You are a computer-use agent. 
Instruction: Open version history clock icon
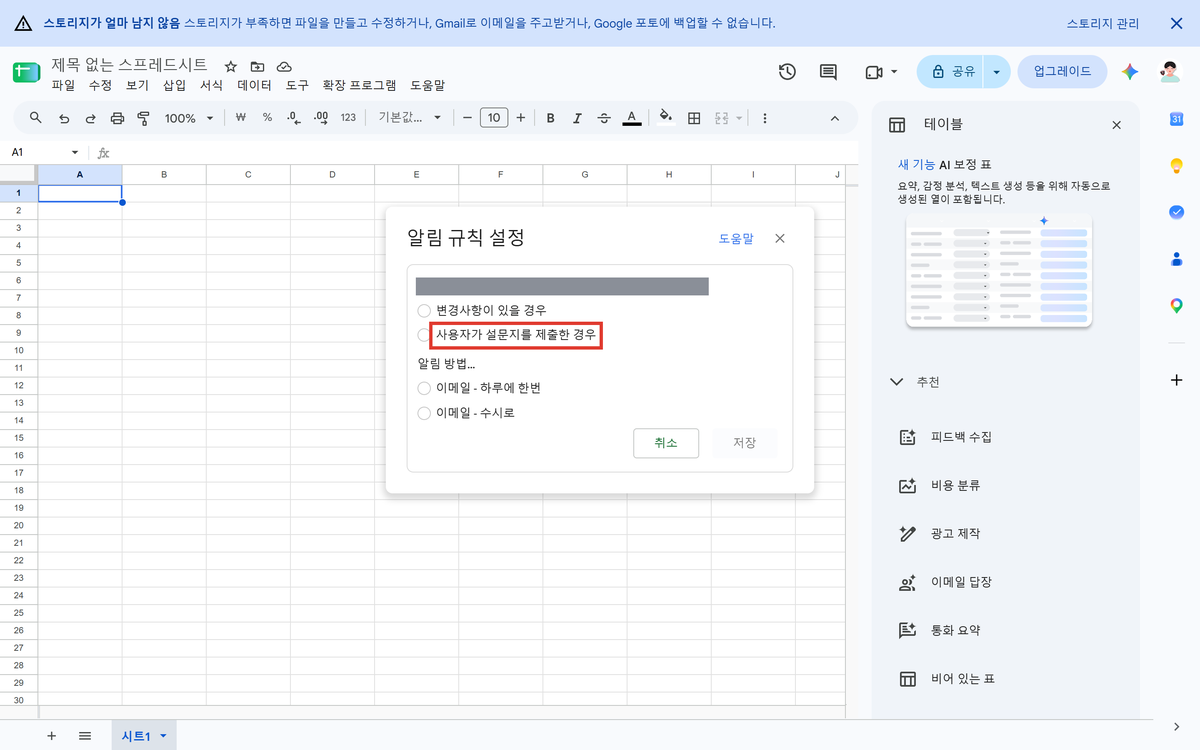coord(787,72)
